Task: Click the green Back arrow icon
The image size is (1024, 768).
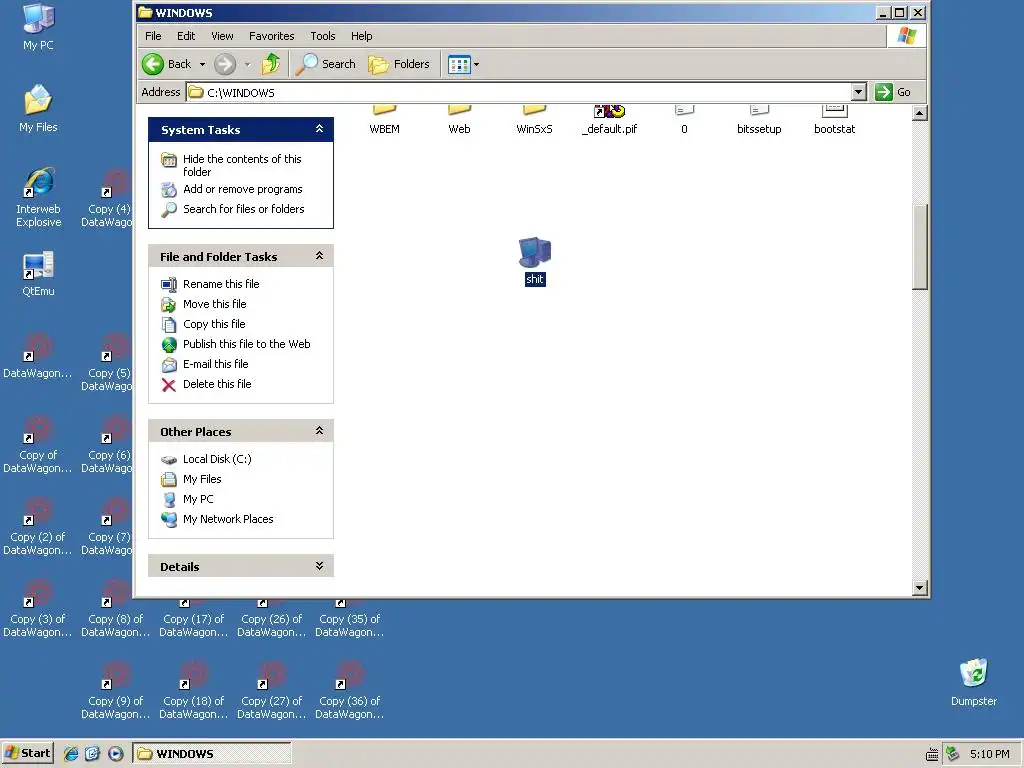Action: [x=153, y=64]
